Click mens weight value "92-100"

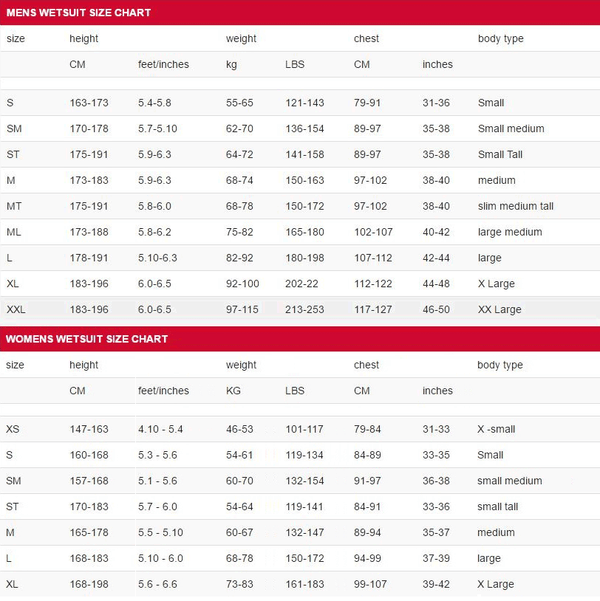[x=242, y=284]
